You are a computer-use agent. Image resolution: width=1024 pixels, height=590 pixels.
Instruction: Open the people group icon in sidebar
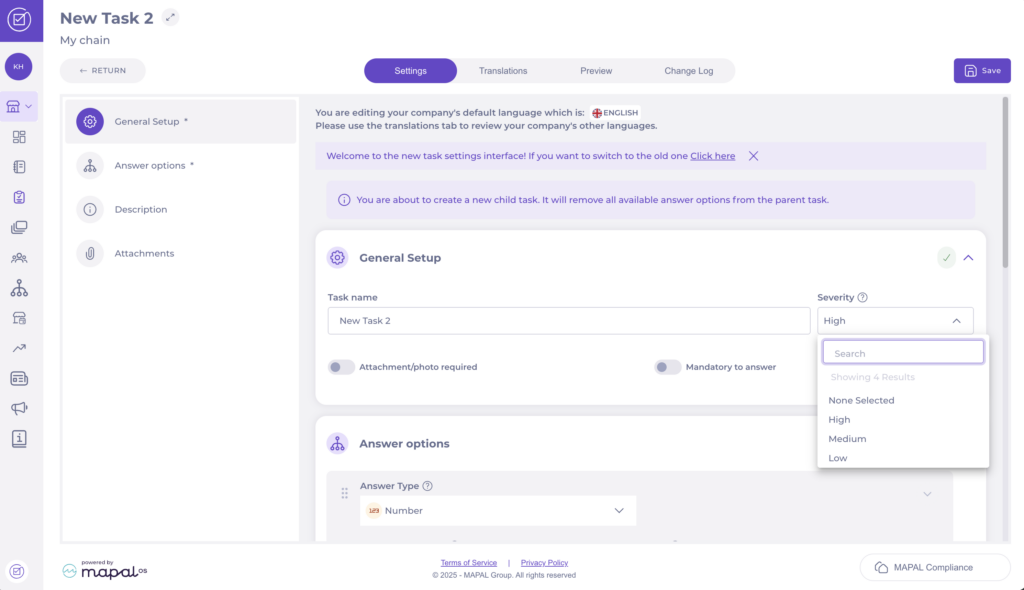[19, 258]
